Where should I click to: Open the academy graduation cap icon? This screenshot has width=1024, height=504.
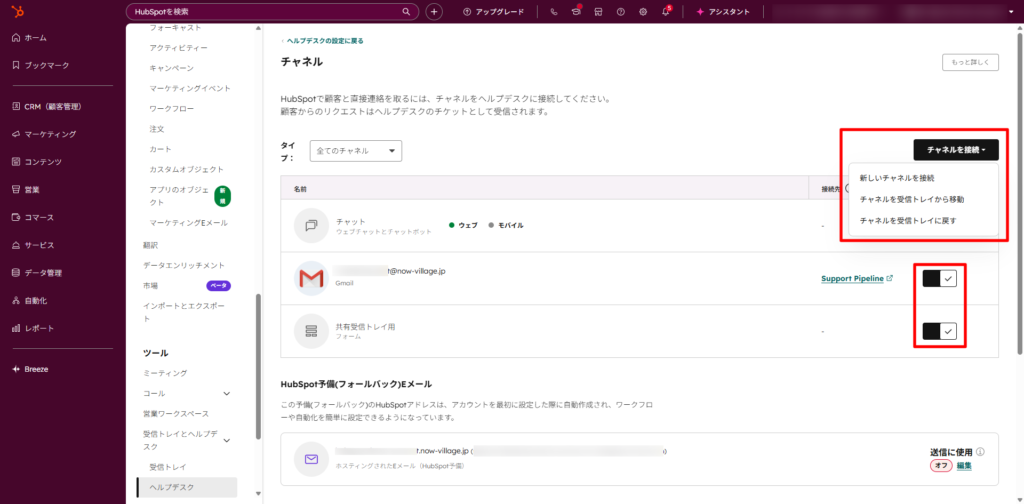click(576, 12)
